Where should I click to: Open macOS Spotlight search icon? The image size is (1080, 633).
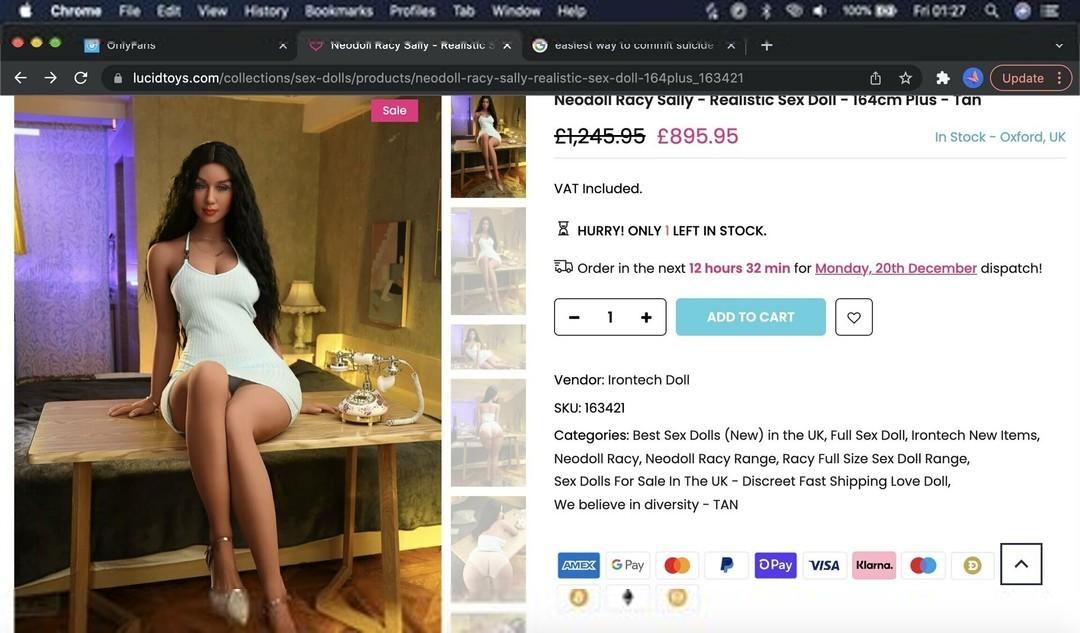pyautogui.click(x=991, y=10)
